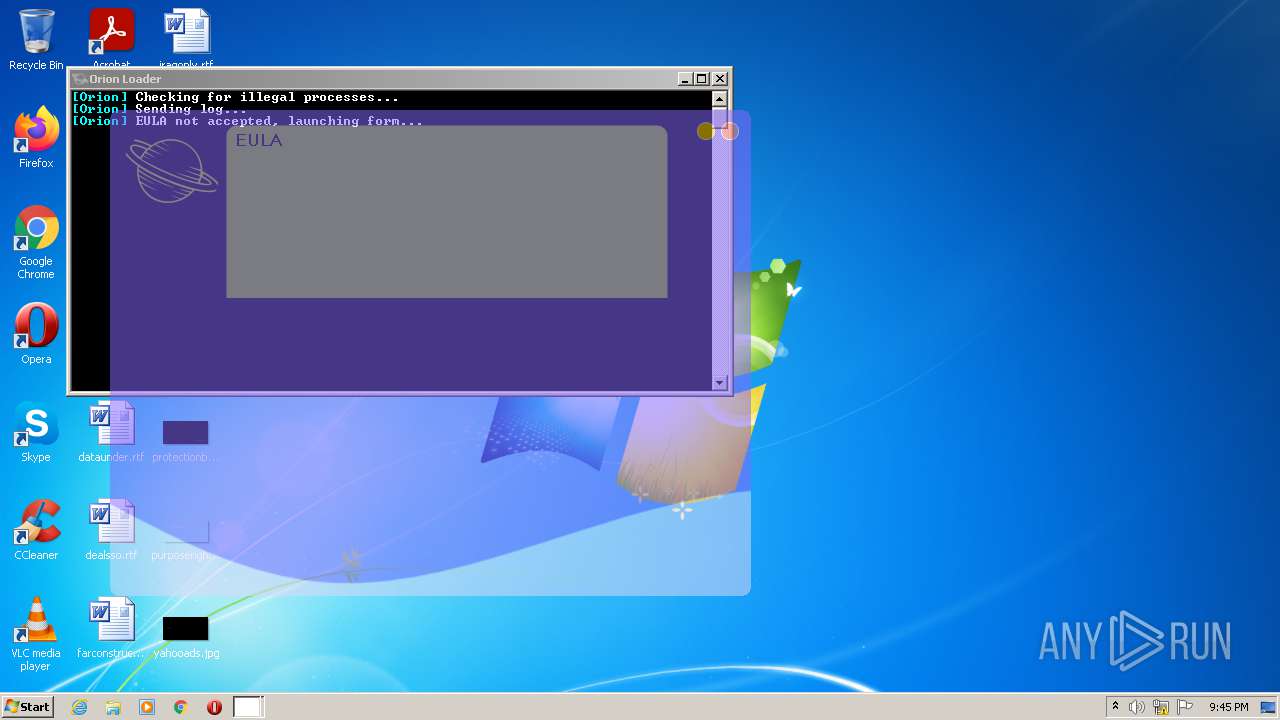Click the red close dot on the EULA form
This screenshot has width=1280, height=720.
pos(730,131)
